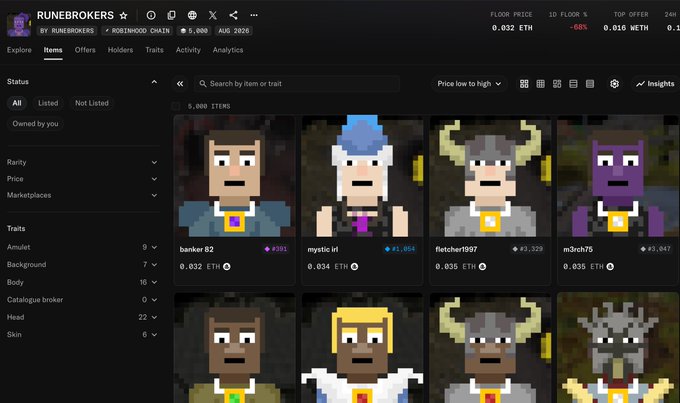Open the collection Traits tab

point(154,50)
